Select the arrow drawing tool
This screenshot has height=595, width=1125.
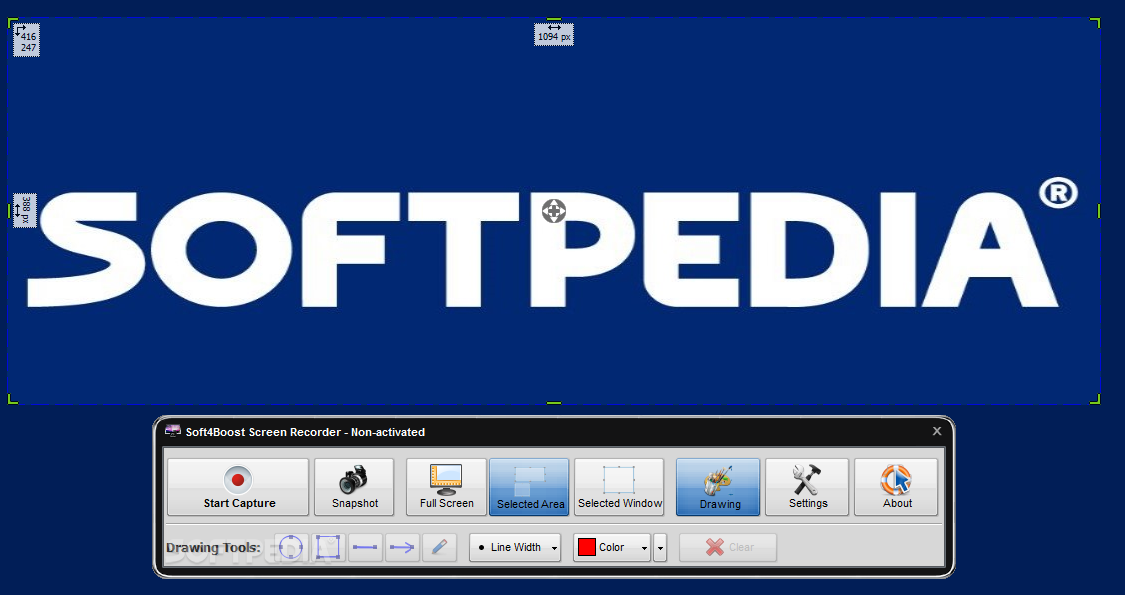pos(403,548)
